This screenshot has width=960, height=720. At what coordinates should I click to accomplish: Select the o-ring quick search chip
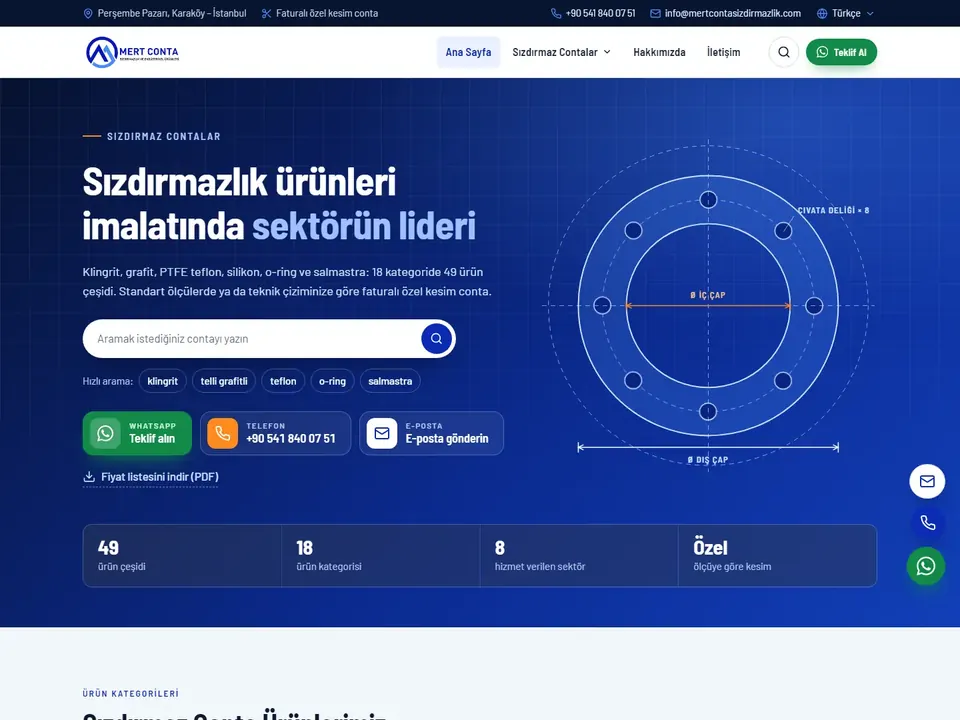(332, 381)
